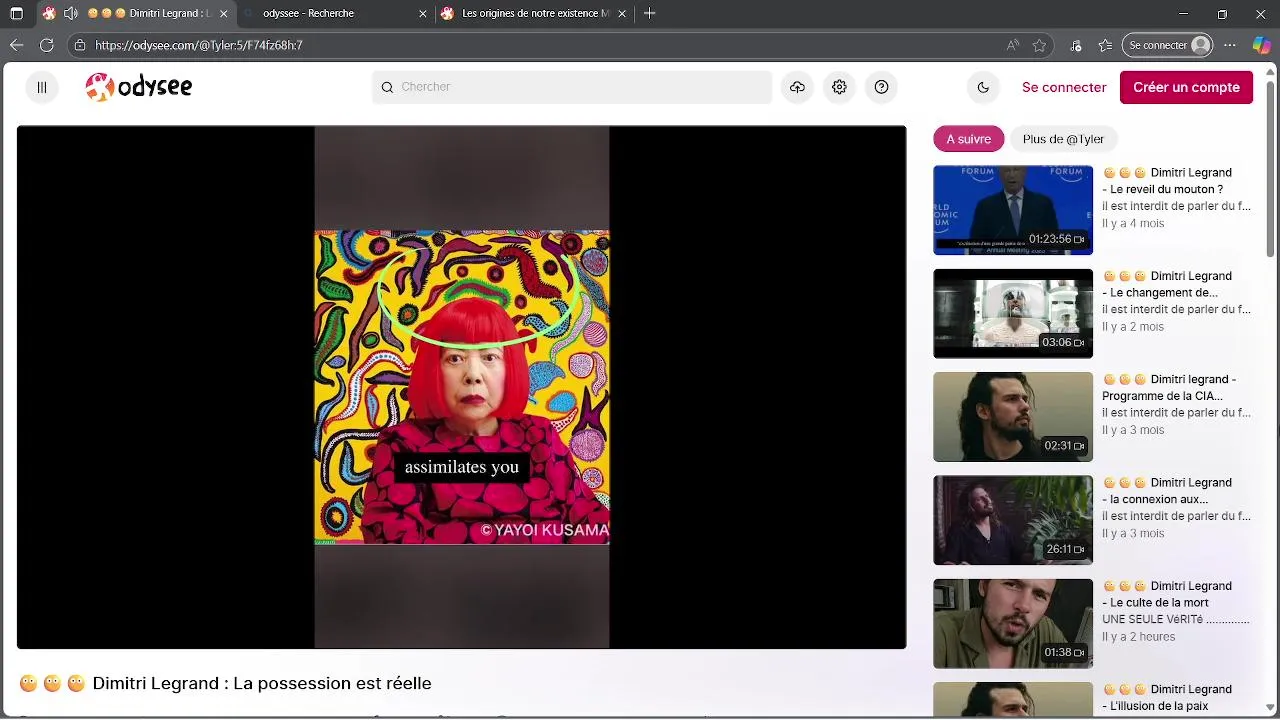Screen dimensions: 1280x720
Task: Click the browser profile 'Se connecter' button
Action: [x=1169, y=45]
